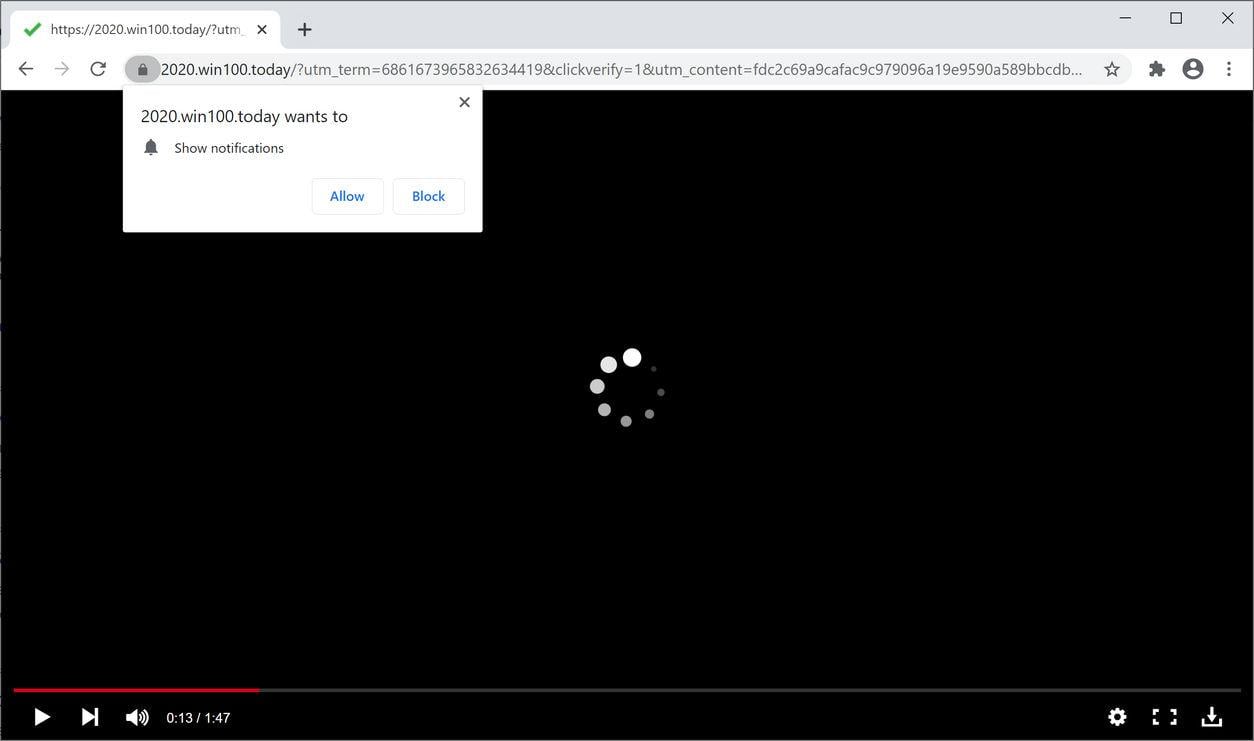Click the browser Forward arrow
This screenshot has height=741, width=1254.
click(x=62, y=69)
